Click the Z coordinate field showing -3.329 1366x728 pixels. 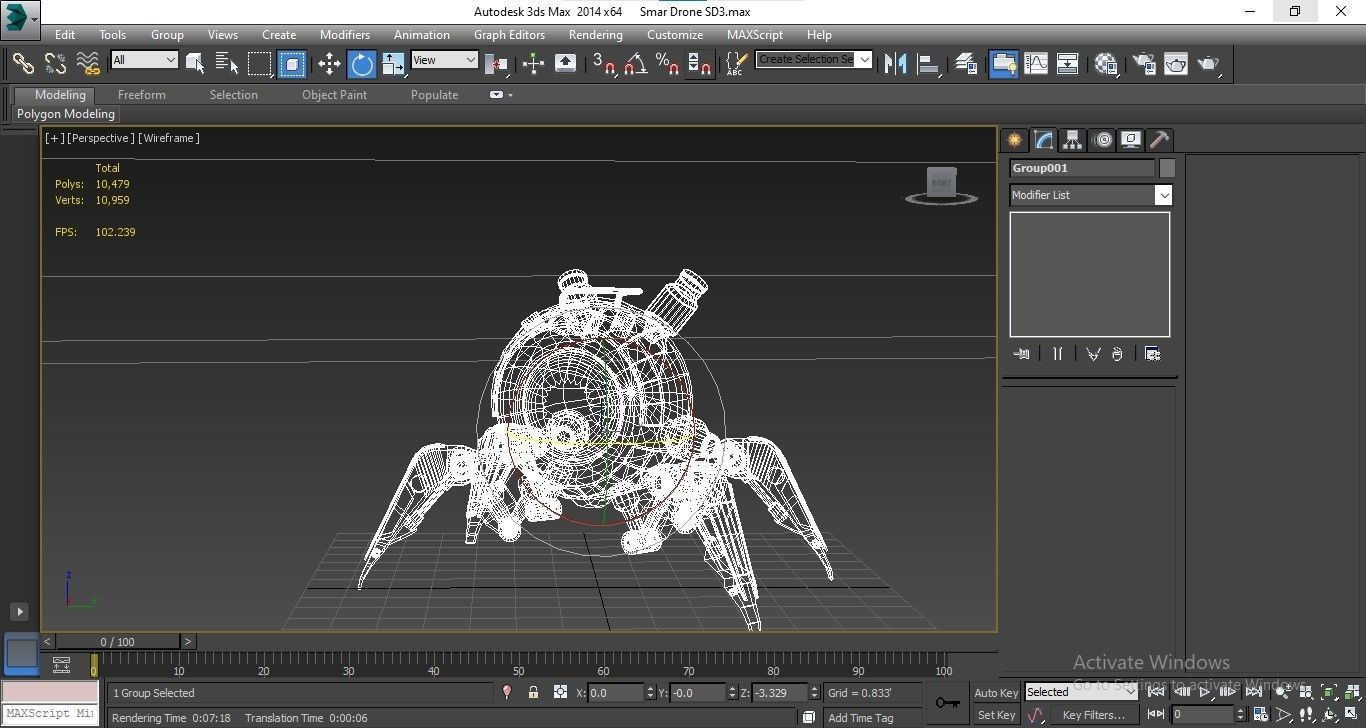779,692
